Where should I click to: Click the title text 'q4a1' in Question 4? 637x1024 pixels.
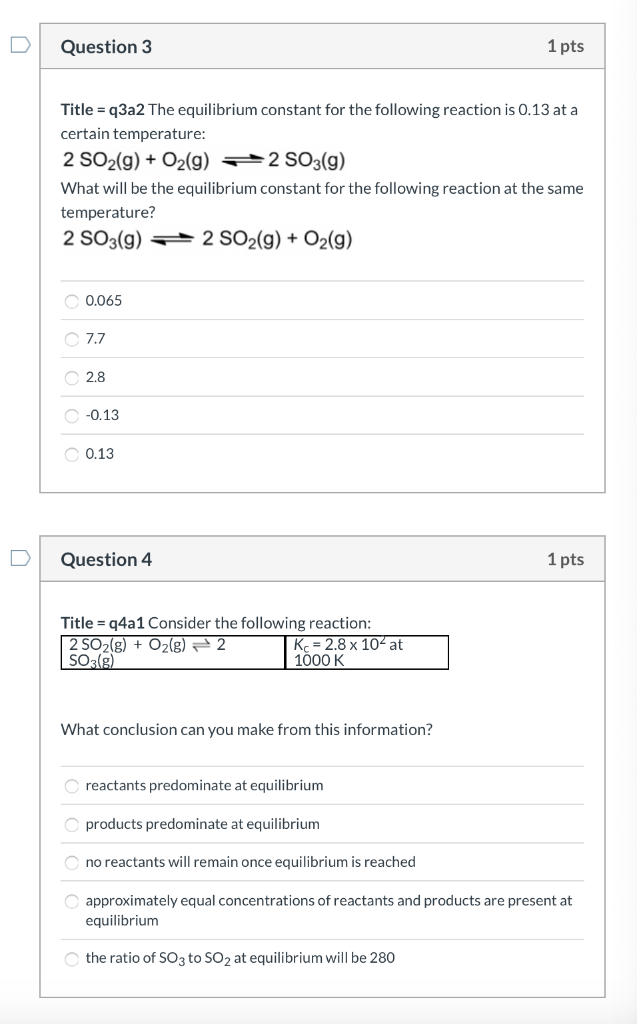[x=127, y=622]
